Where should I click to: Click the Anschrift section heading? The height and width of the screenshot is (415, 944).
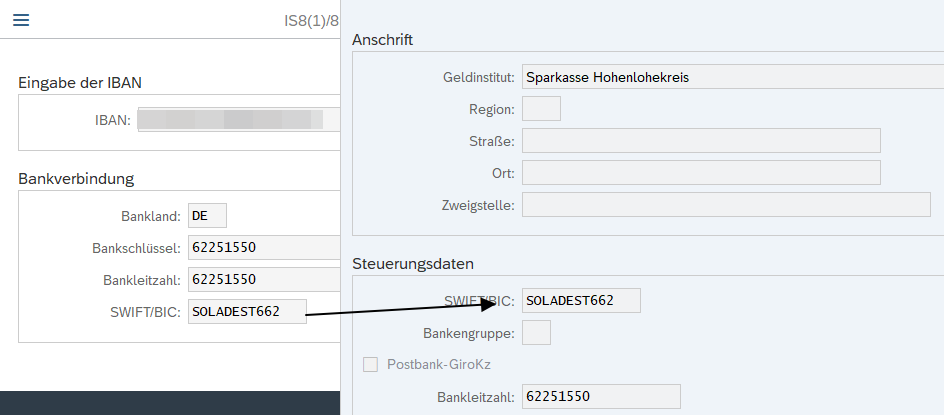click(383, 40)
